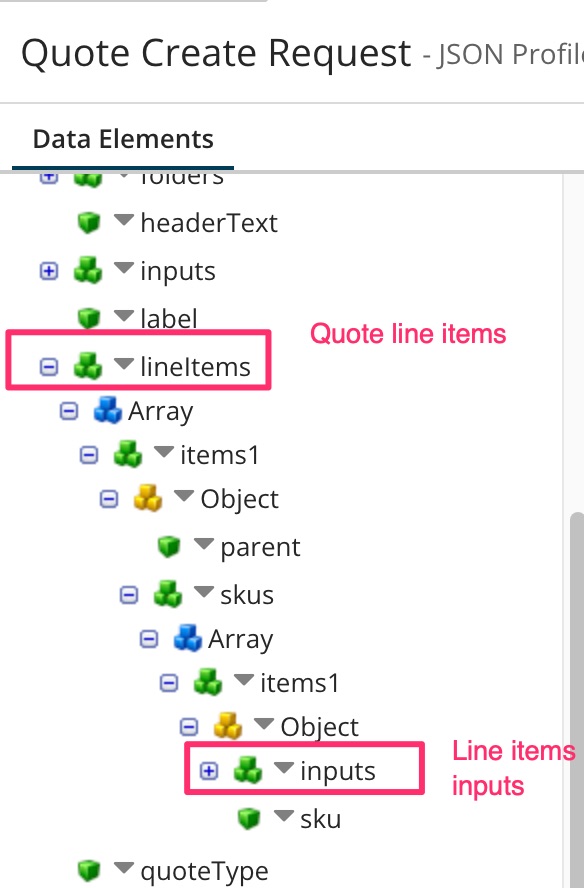The width and height of the screenshot is (588, 888).
Task: Switch to the Data Elements tab
Action: point(124,138)
